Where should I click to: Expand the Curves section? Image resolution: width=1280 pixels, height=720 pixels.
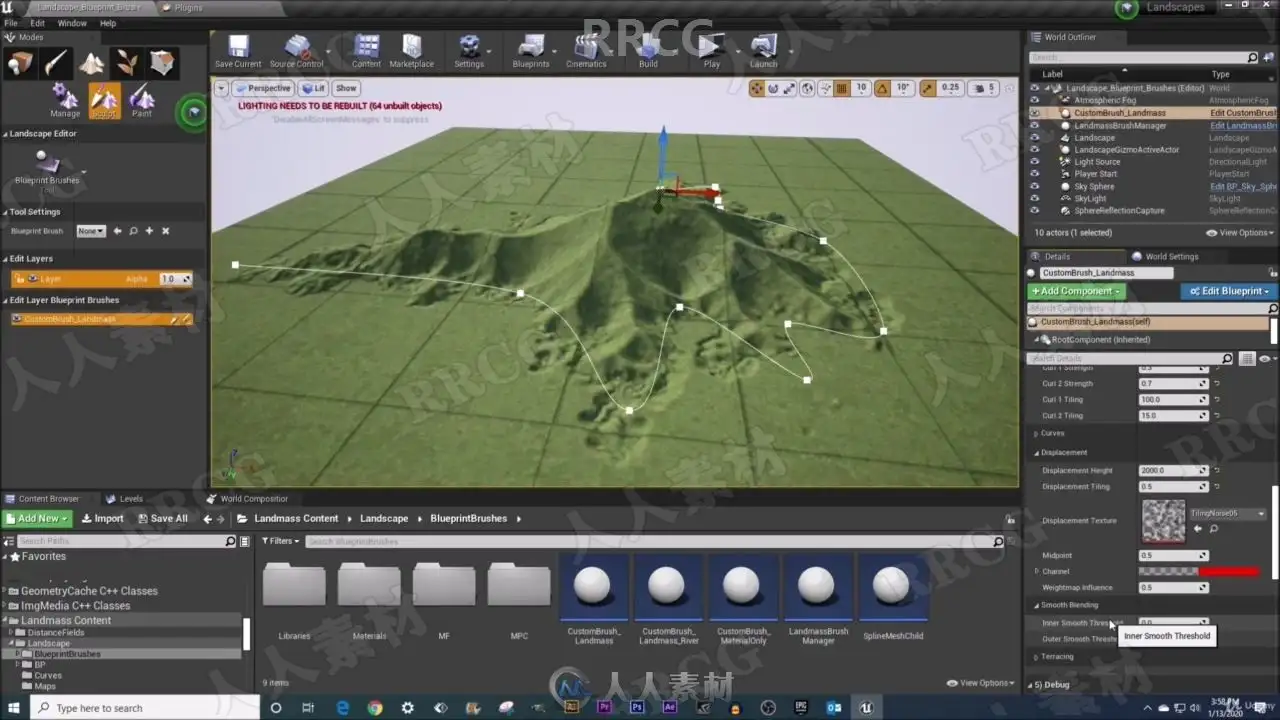(x=1036, y=433)
